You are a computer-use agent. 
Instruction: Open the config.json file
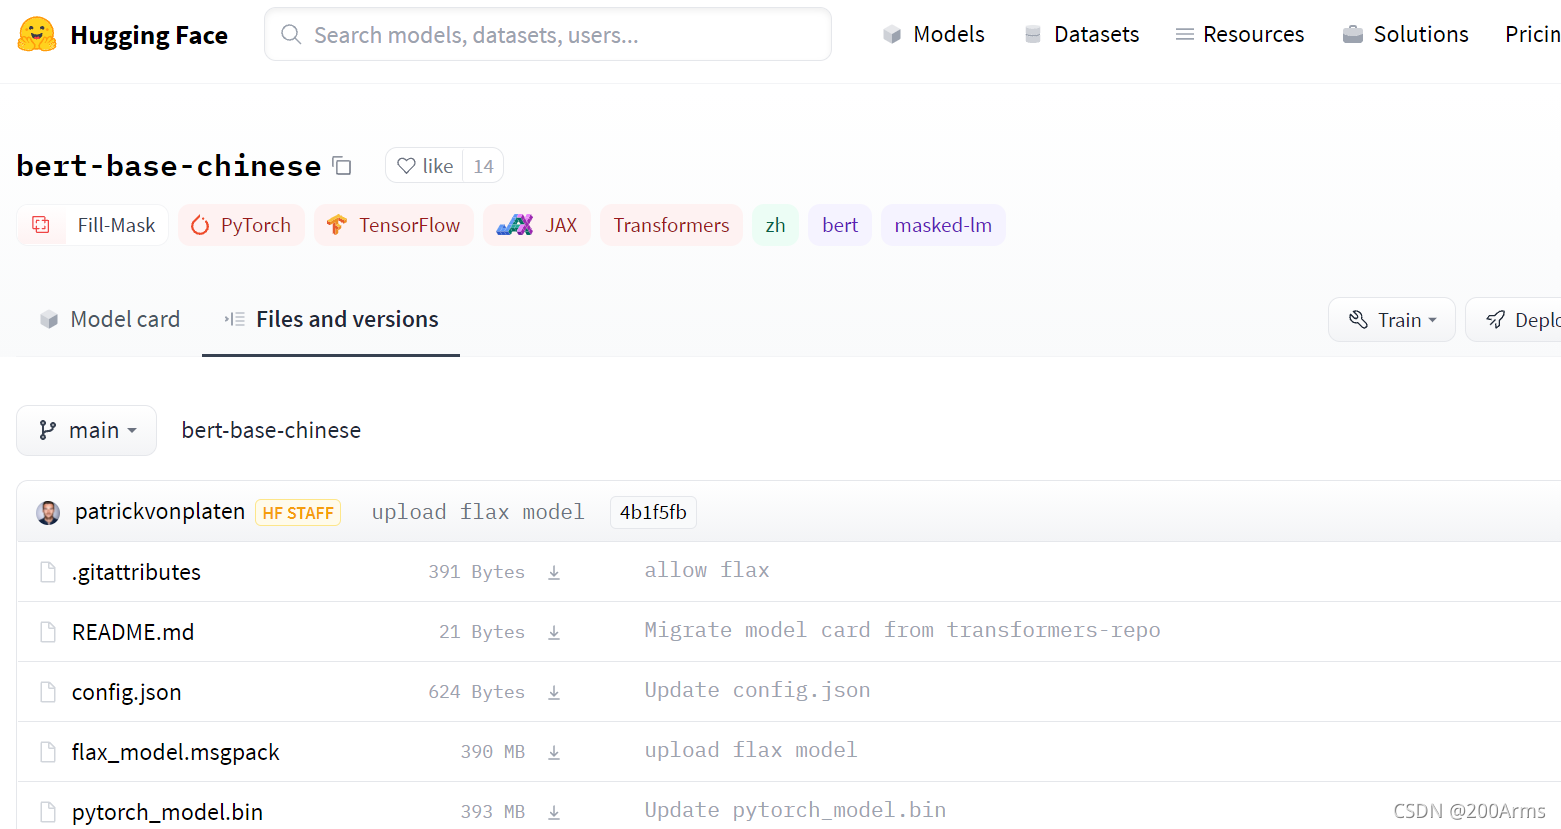coord(127,692)
